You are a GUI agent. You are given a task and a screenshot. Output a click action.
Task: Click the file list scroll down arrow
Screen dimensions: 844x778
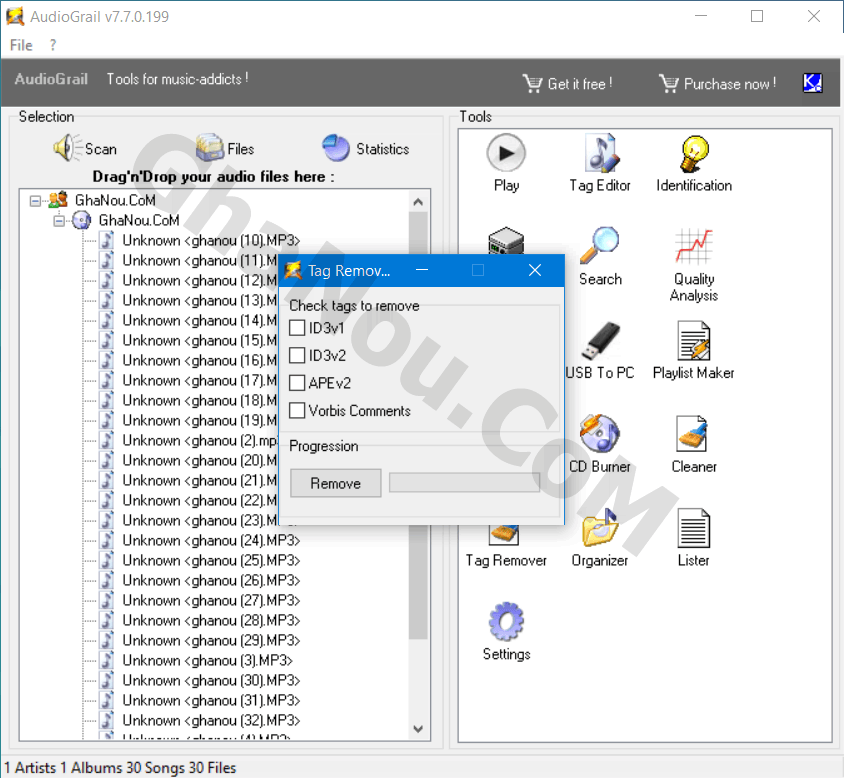tap(418, 728)
